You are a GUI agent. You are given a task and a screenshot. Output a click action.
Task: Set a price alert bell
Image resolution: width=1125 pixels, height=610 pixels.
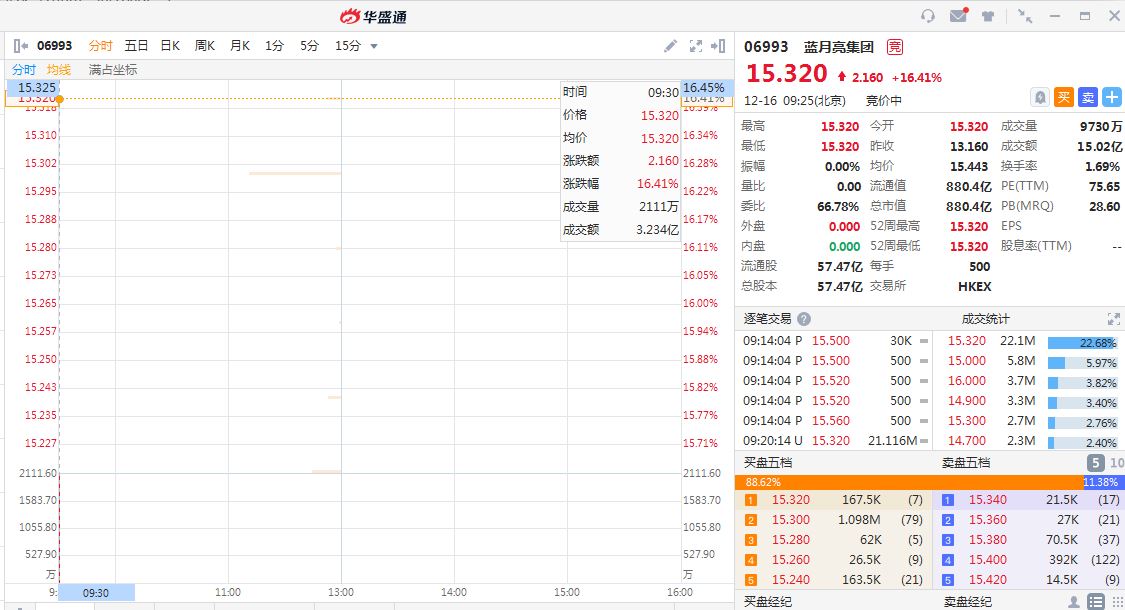point(1040,97)
